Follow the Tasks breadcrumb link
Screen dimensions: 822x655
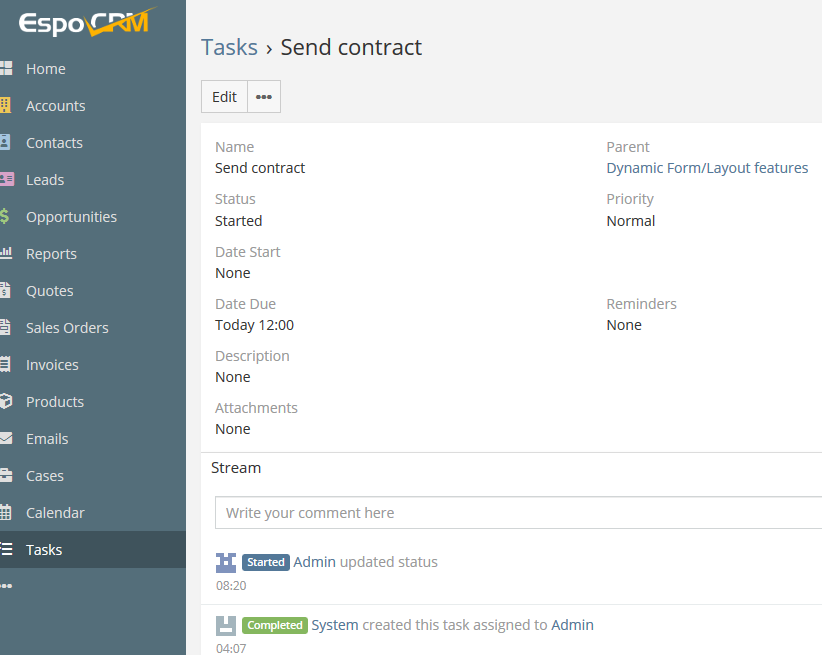point(229,47)
